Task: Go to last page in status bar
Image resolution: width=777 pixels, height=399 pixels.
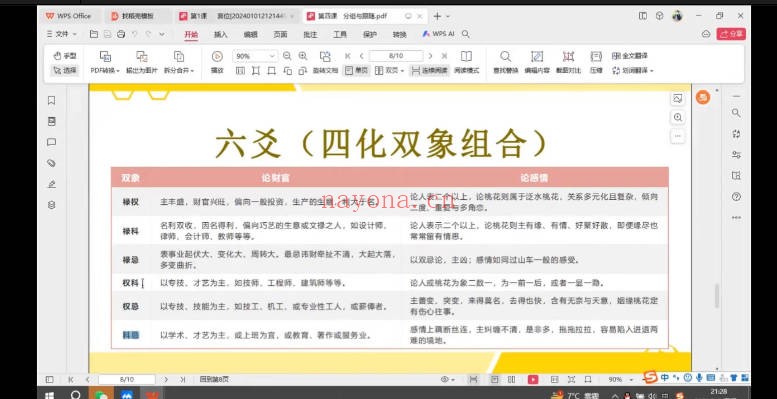Action: (x=182, y=380)
